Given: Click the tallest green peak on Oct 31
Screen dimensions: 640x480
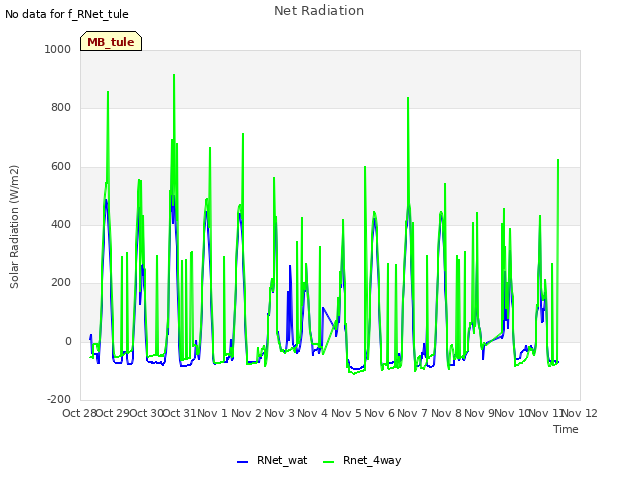Looking at the screenshot, I should [x=174, y=75].
